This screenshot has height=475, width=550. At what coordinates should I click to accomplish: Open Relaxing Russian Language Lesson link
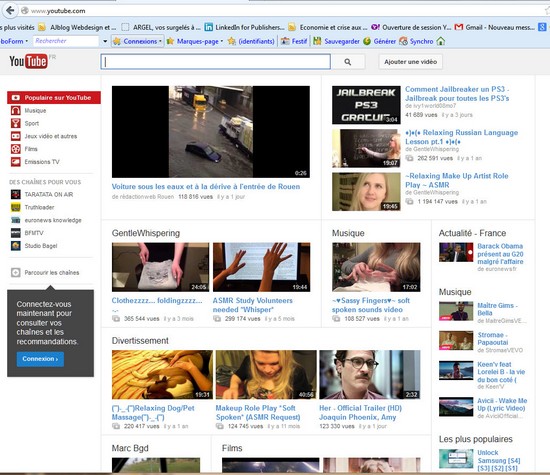click(x=462, y=137)
